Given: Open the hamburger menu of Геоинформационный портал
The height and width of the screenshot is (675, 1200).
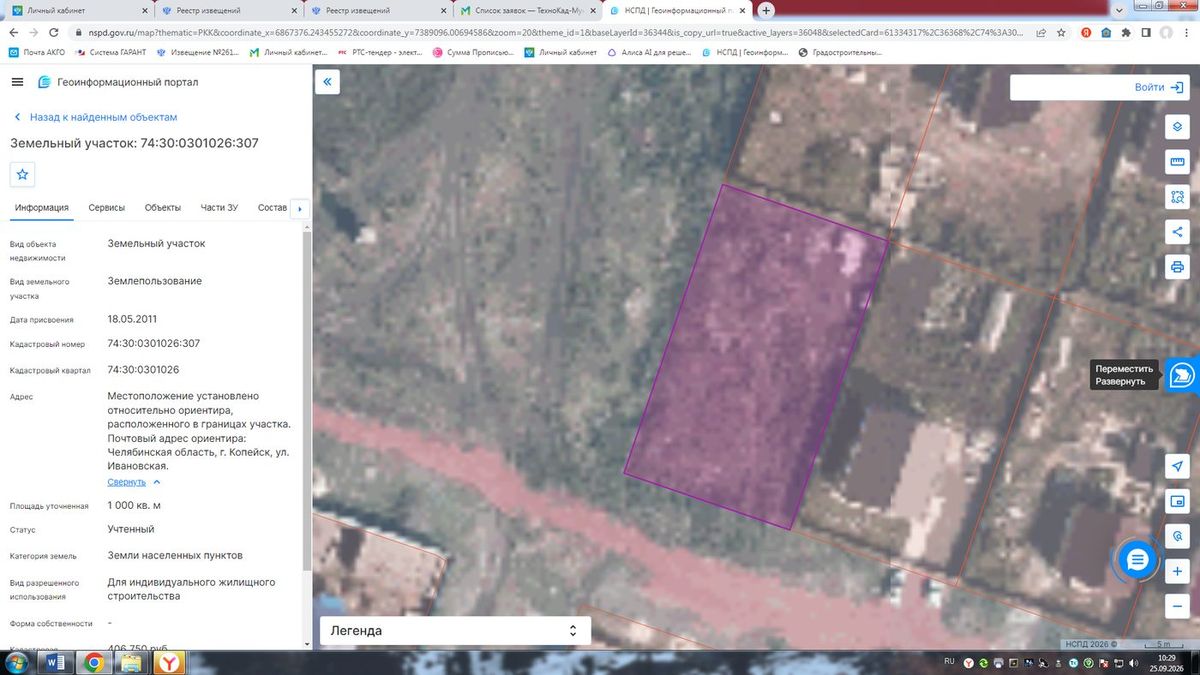Looking at the screenshot, I should (18, 82).
